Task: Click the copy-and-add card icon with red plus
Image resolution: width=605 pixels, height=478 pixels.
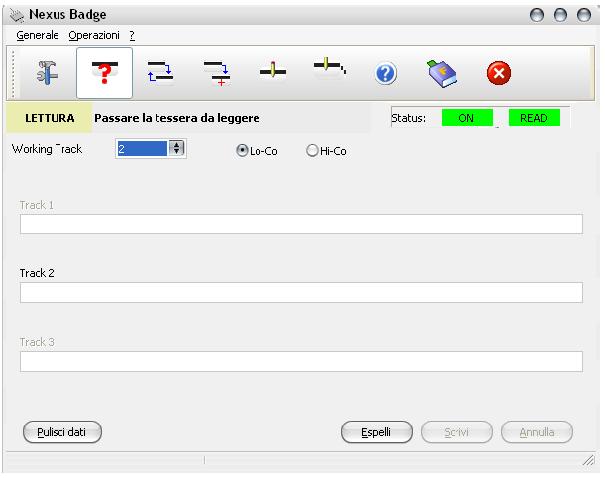Action: (217, 73)
